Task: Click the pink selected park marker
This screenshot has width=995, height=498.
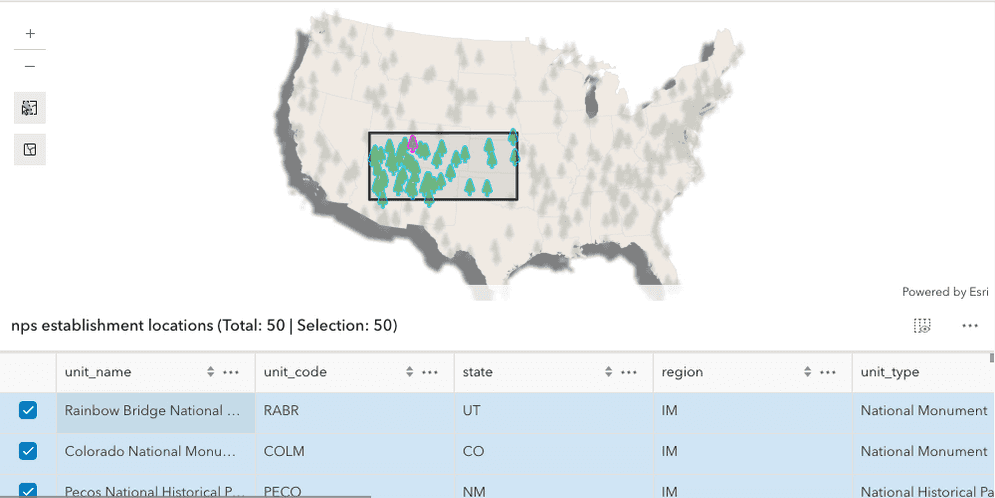Action: 412,143
